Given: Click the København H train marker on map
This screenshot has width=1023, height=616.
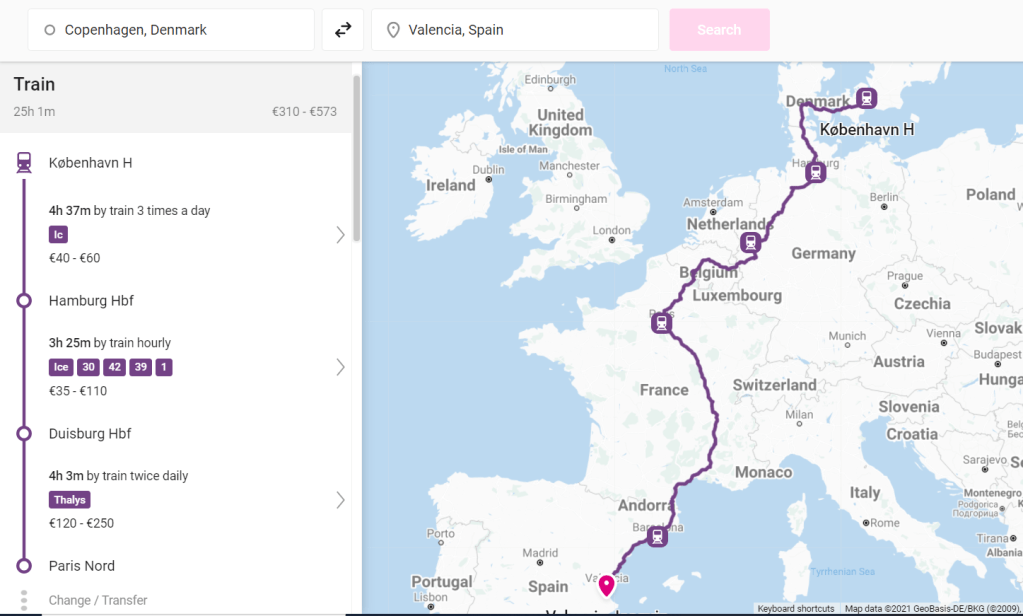Looking at the screenshot, I should (866, 98).
